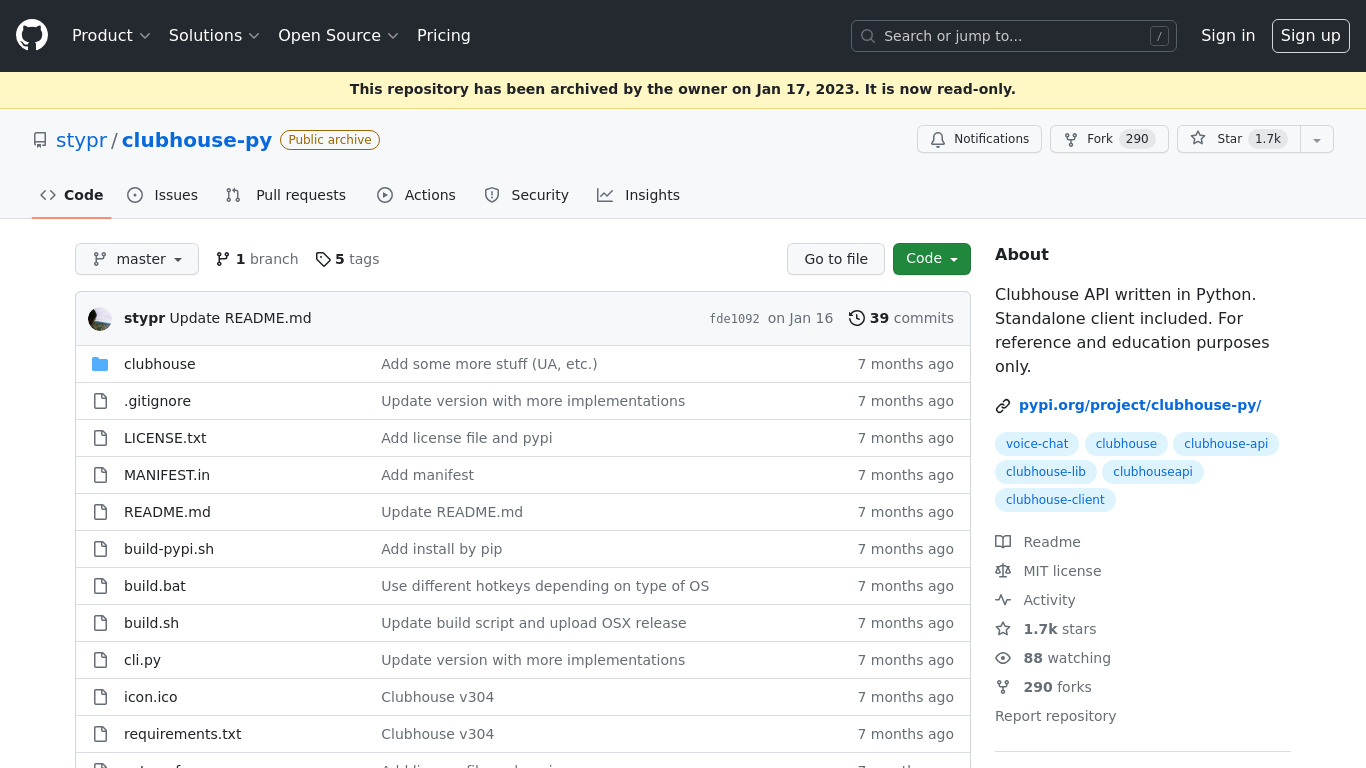
Task: Click the file icon beside build.sh
Action: 100,623
